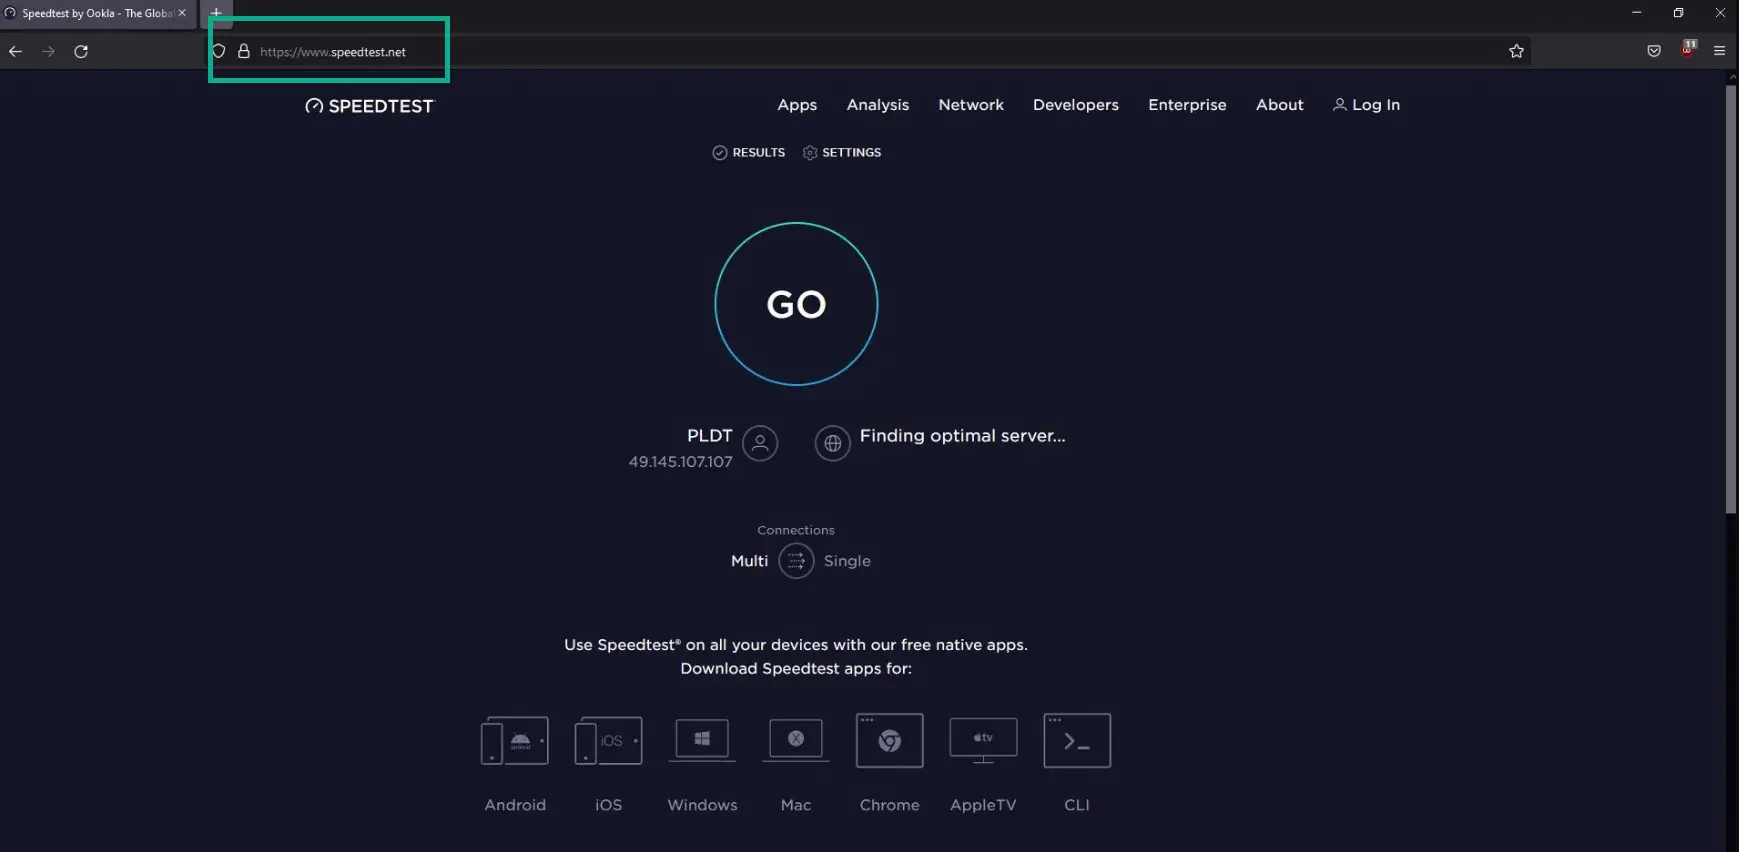Select Single connection mode

point(847,561)
